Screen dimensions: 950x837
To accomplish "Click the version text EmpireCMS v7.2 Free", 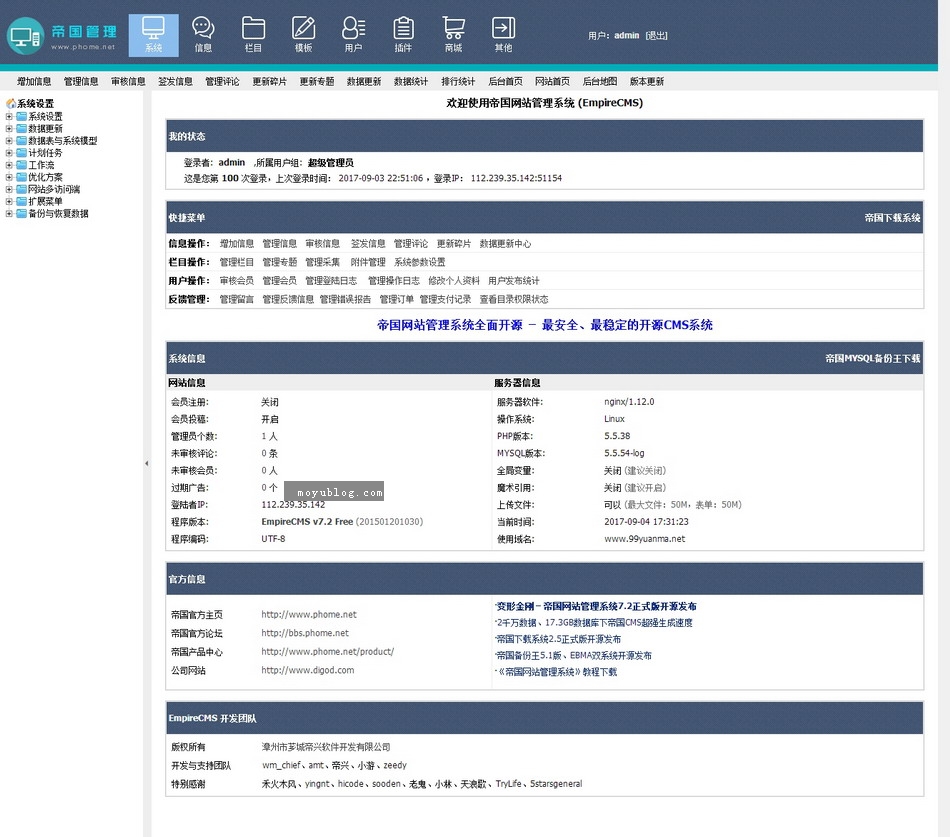I will [307, 521].
